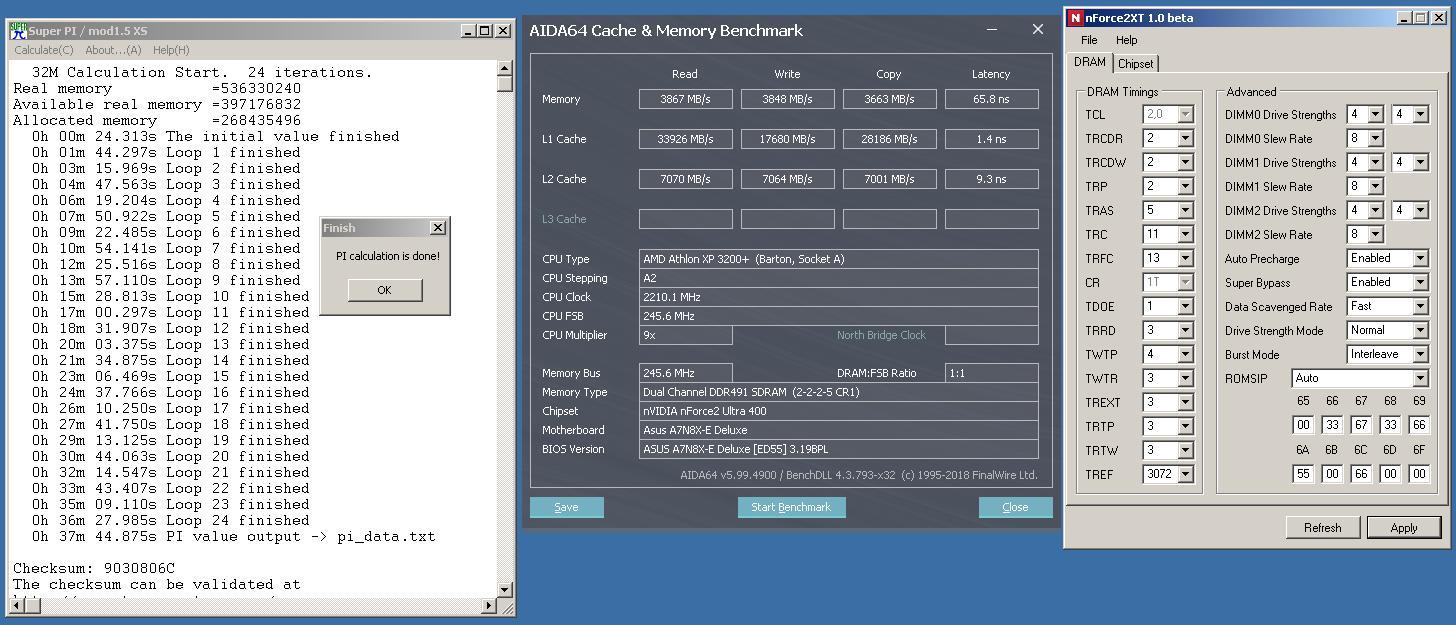
Task: Click Memory Read 3867 MB/s field
Action: [686, 99]
